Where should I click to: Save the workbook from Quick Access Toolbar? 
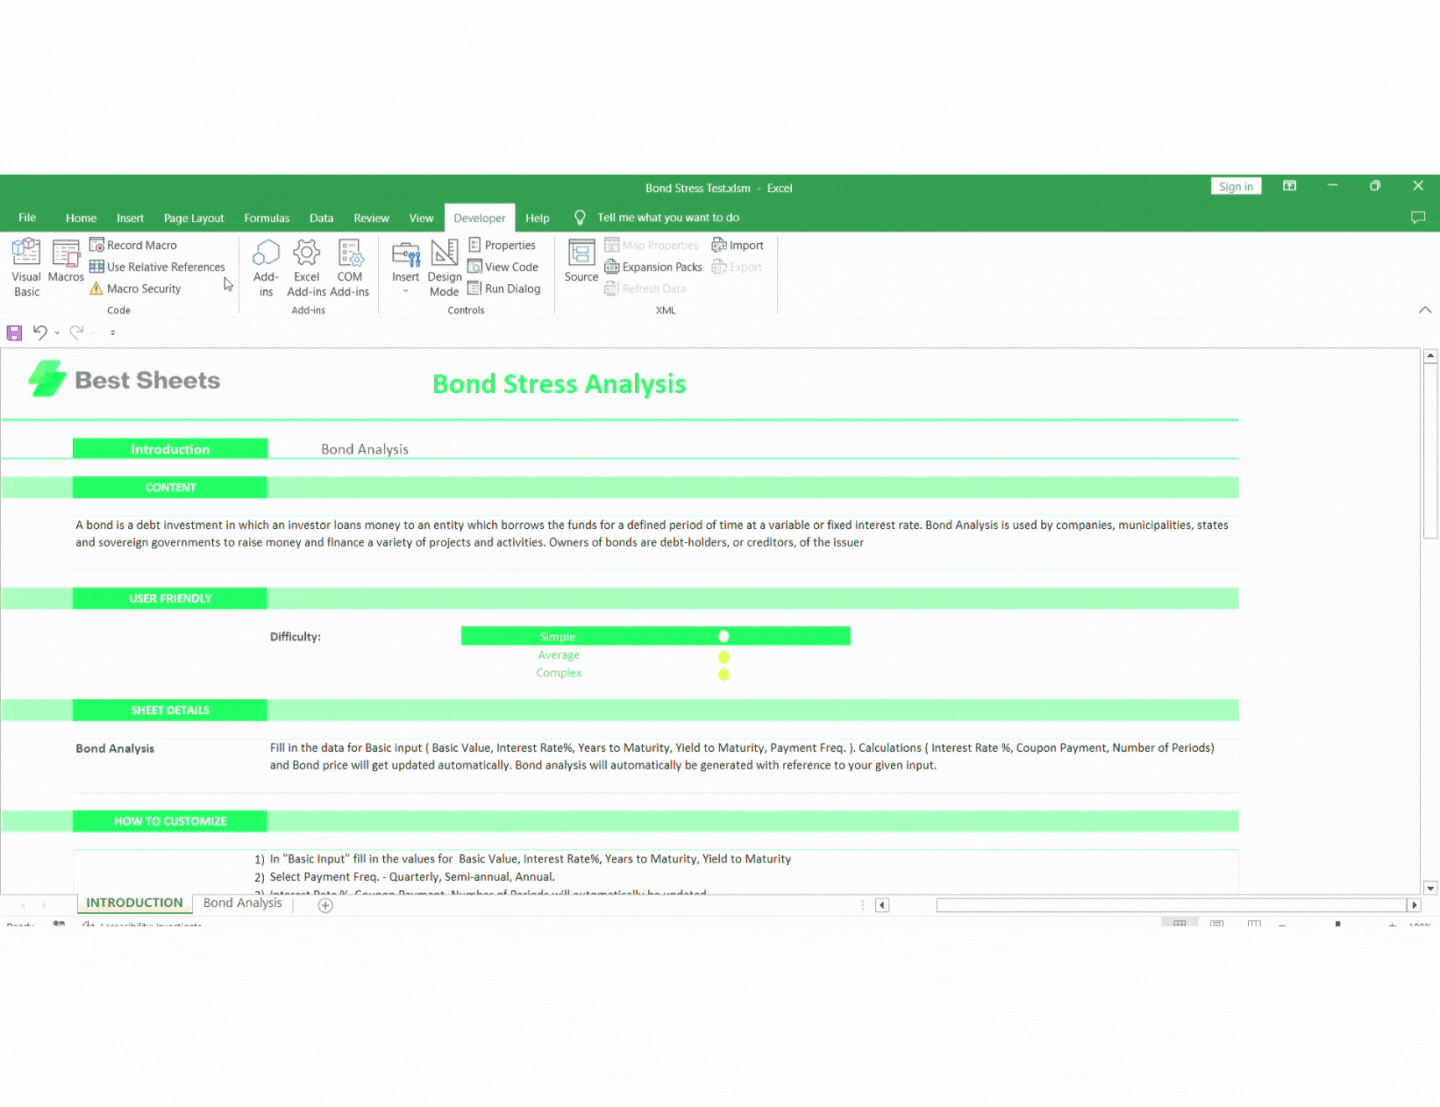point(14,333)
